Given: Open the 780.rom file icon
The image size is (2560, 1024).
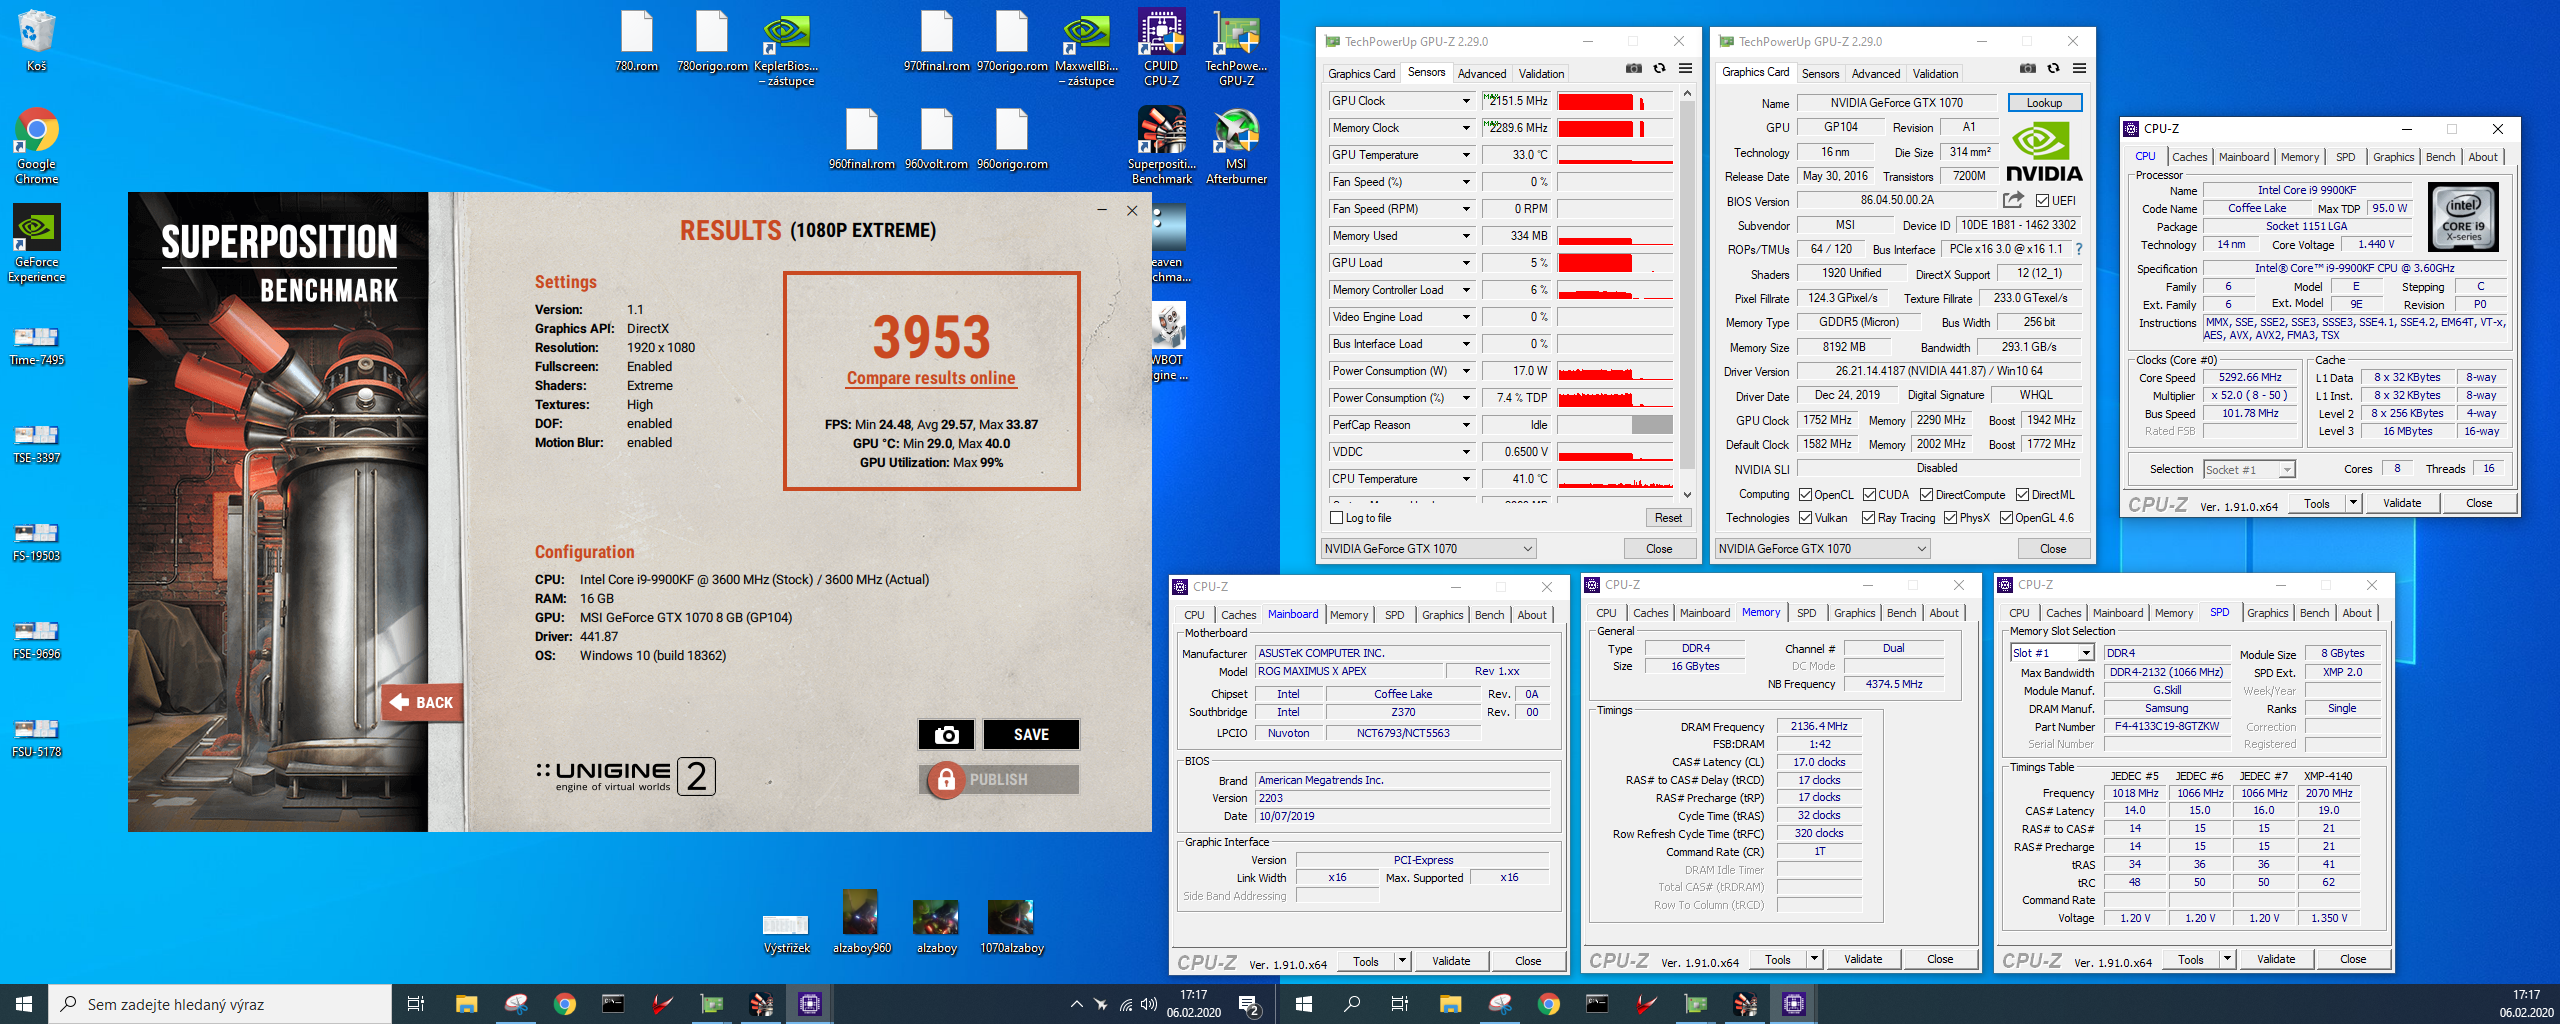Looking at the screenshot, I should pyautogui.click(x=637, y=41).
